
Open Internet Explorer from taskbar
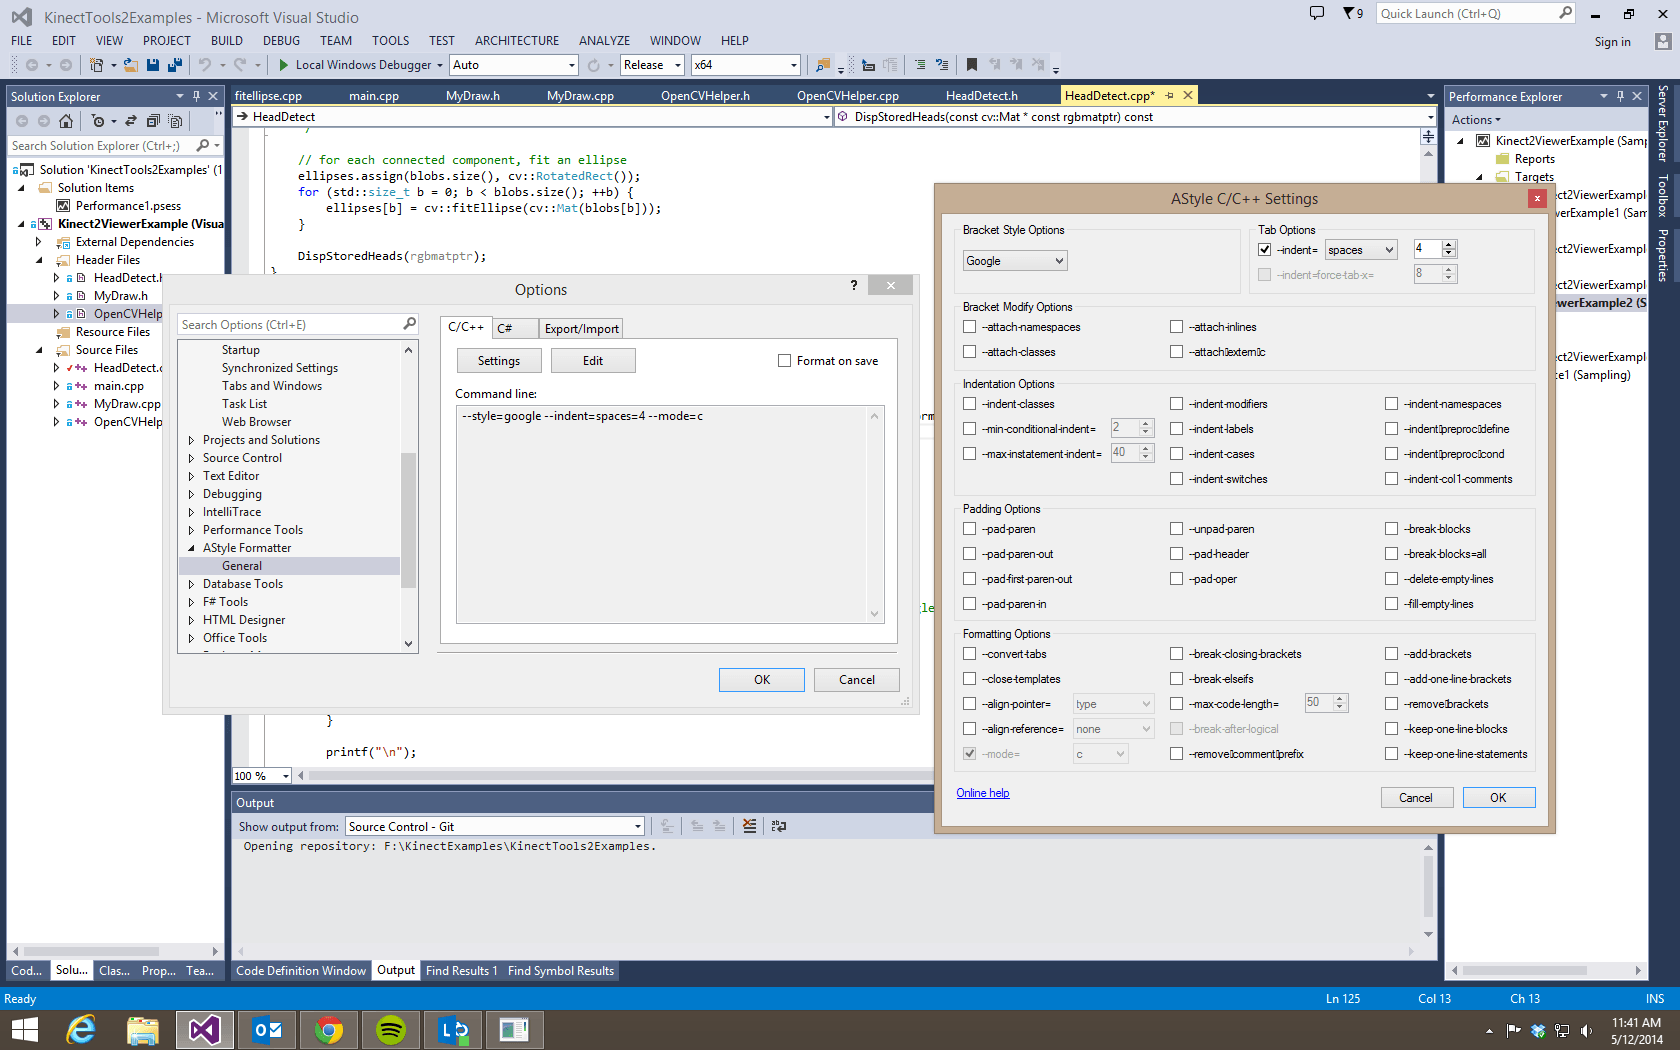point(81,1029)
